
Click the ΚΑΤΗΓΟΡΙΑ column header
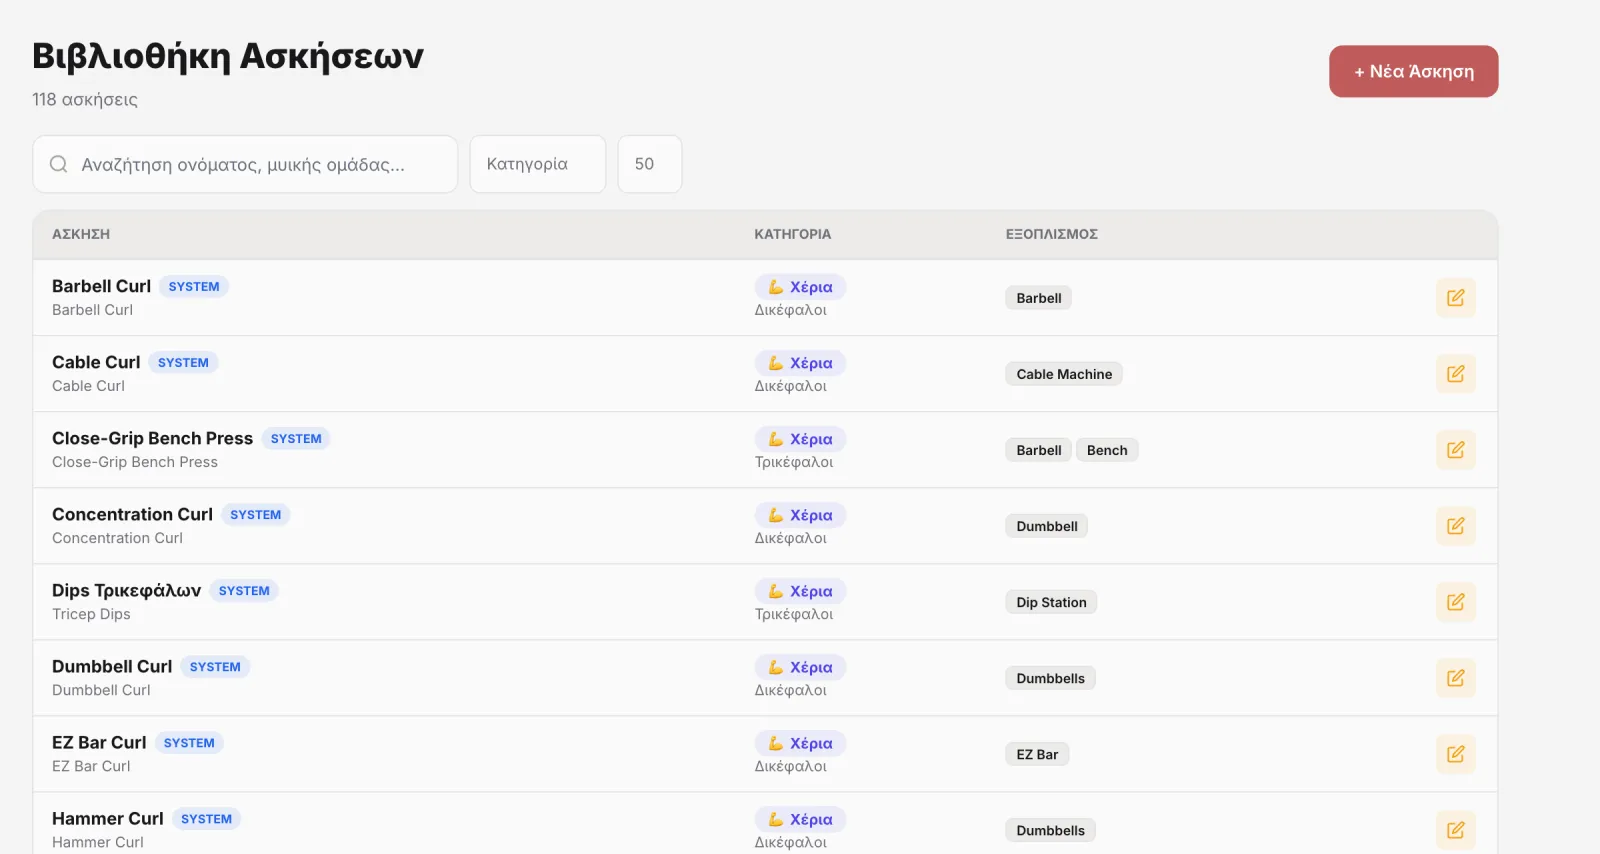click(792, 234)
